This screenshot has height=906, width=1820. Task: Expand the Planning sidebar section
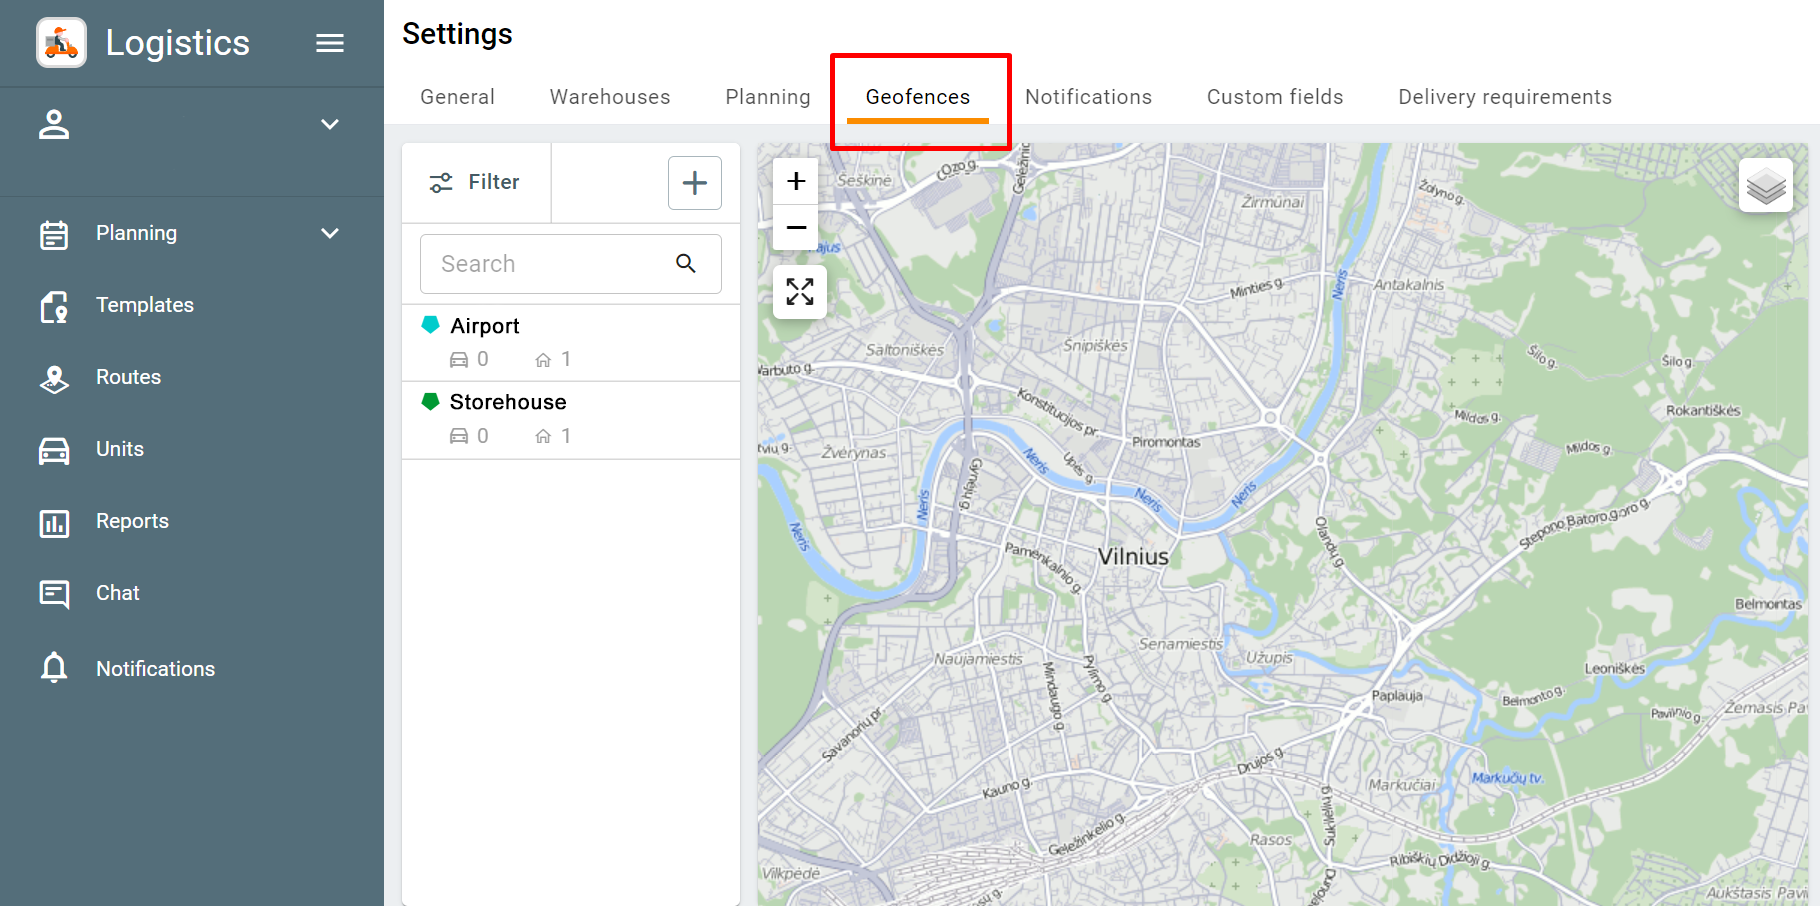(x=330, y=232)
